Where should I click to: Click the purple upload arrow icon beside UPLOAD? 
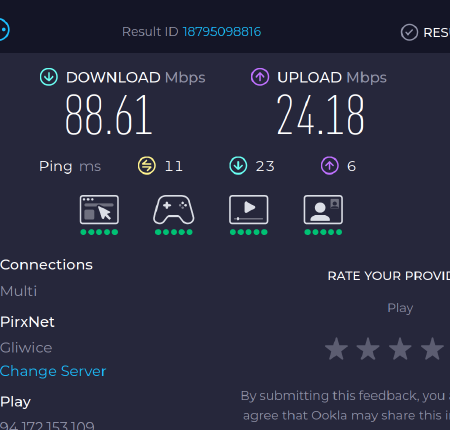point(260,77)
